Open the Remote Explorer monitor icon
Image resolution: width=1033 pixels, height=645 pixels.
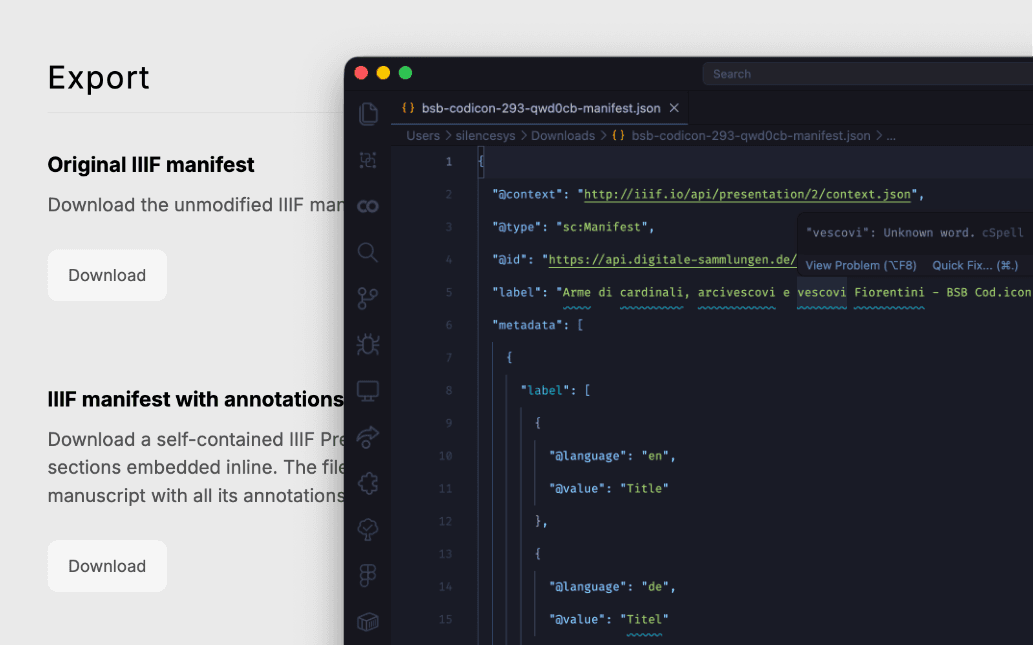(x=368, y=390)
